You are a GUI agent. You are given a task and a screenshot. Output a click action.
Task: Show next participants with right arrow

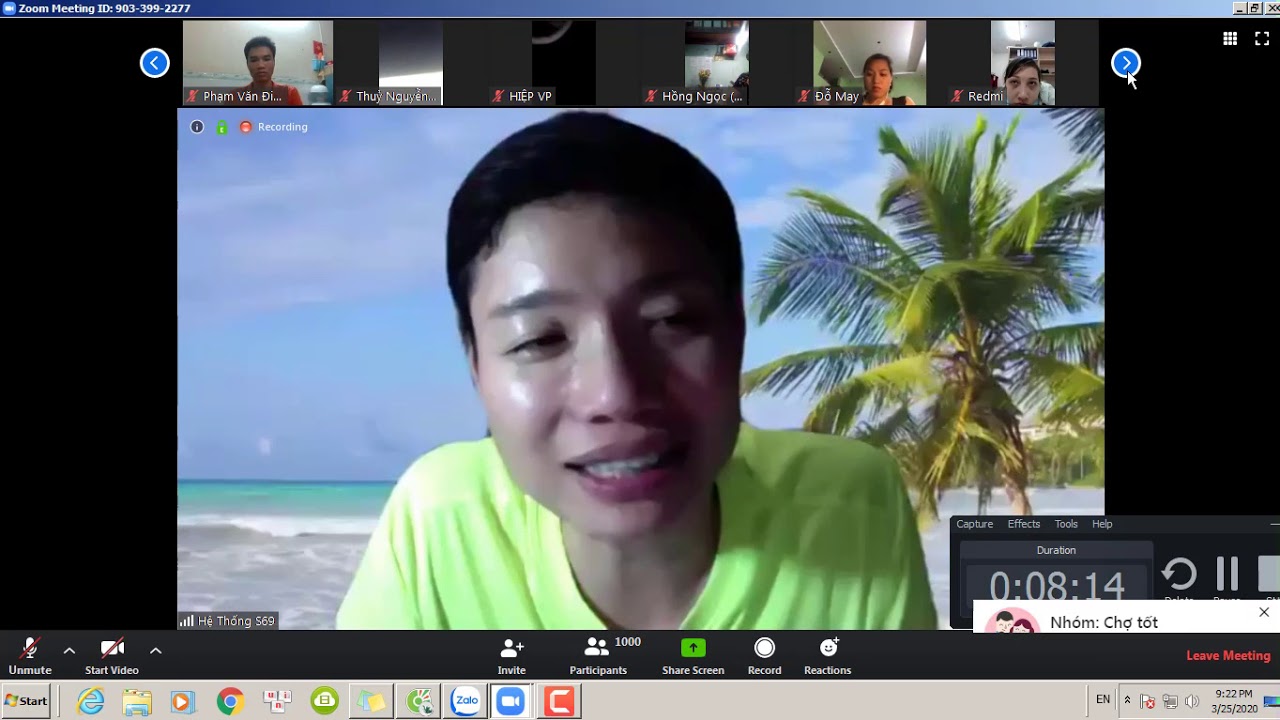coord(1126,63)
